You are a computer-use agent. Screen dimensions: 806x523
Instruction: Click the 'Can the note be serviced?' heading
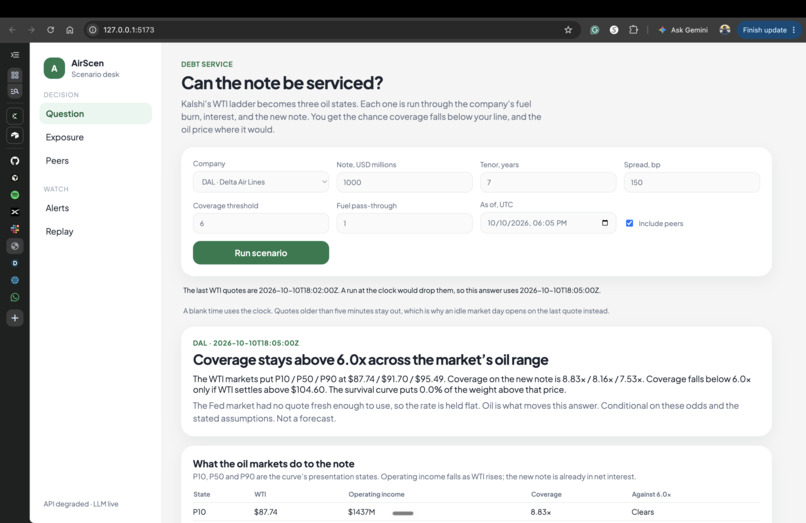click(282, 83)
